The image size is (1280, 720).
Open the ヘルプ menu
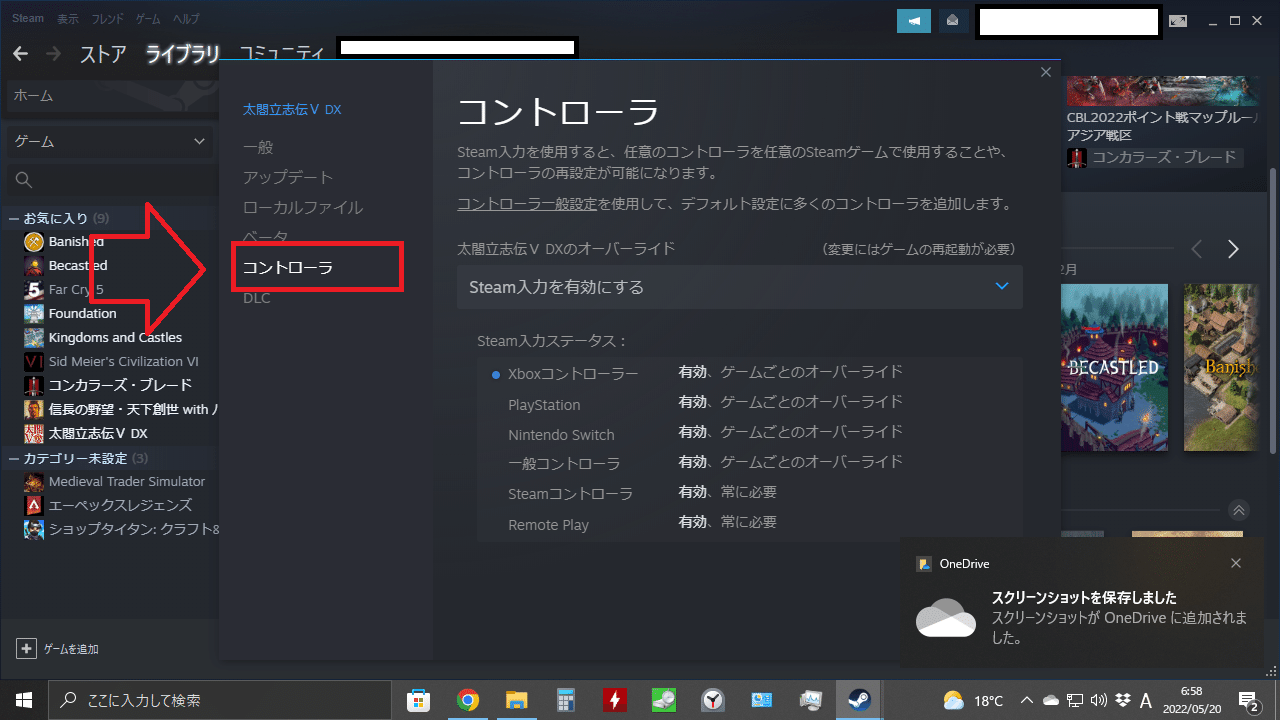[x=186, y=19]
